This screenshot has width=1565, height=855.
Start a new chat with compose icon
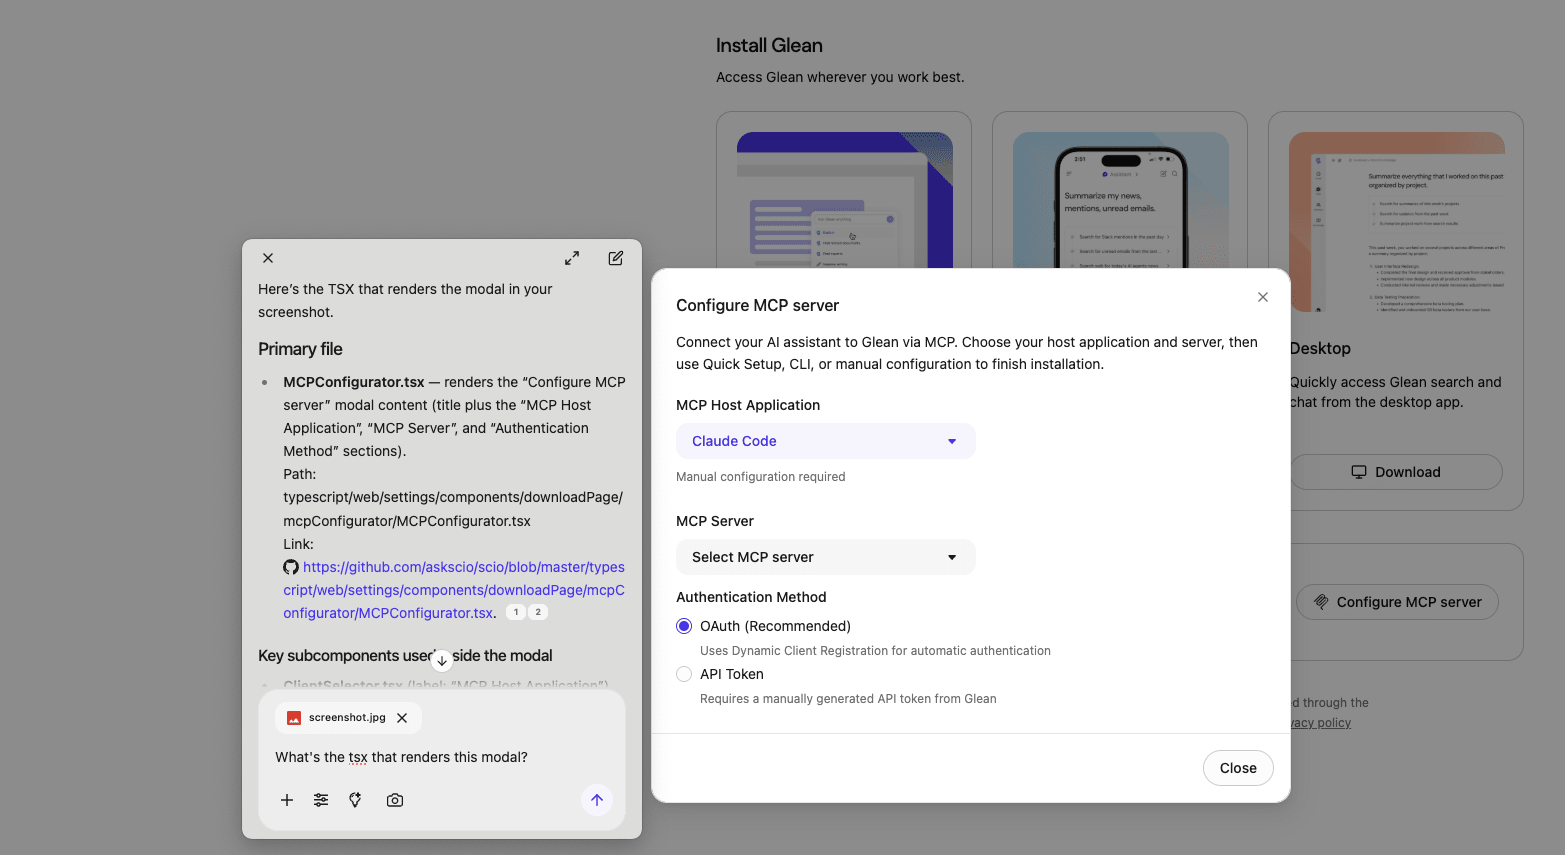pos(616,258)
